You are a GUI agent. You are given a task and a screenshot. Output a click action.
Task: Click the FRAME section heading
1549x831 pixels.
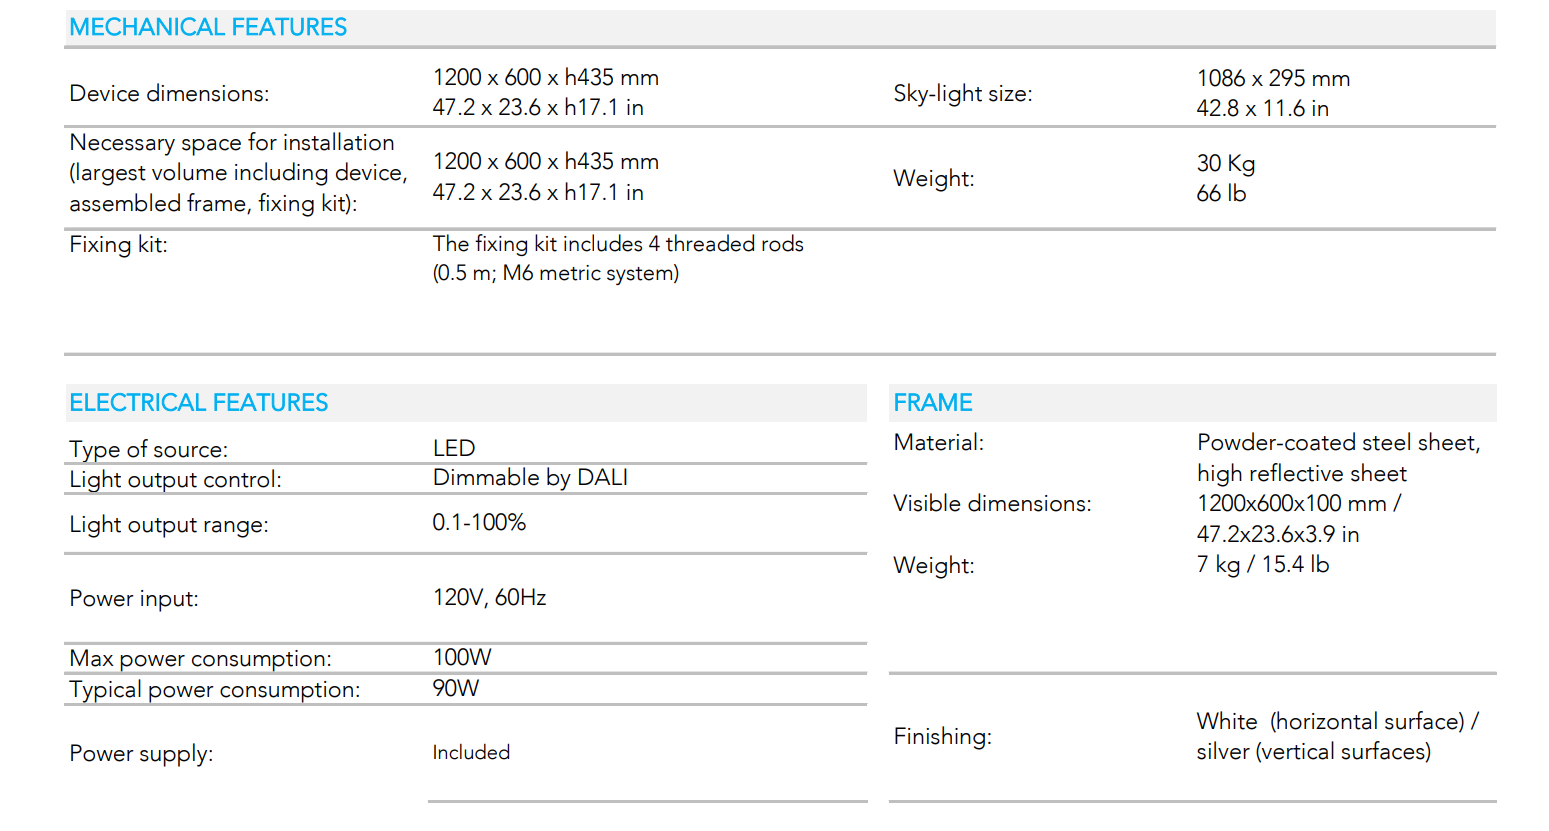click(932, 402)
